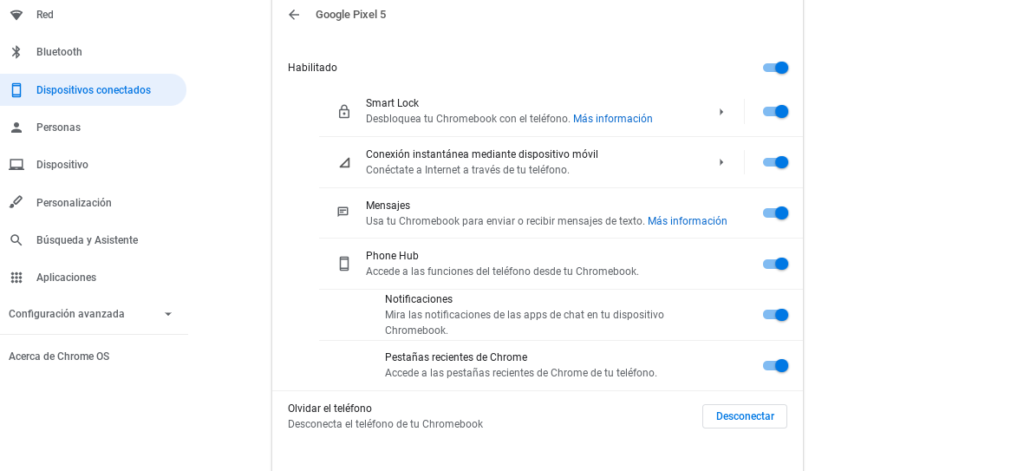Switch off Pestañas recientes de Chrome toggle
Viewport: 1024px width, 471px height.
point(776,366)
